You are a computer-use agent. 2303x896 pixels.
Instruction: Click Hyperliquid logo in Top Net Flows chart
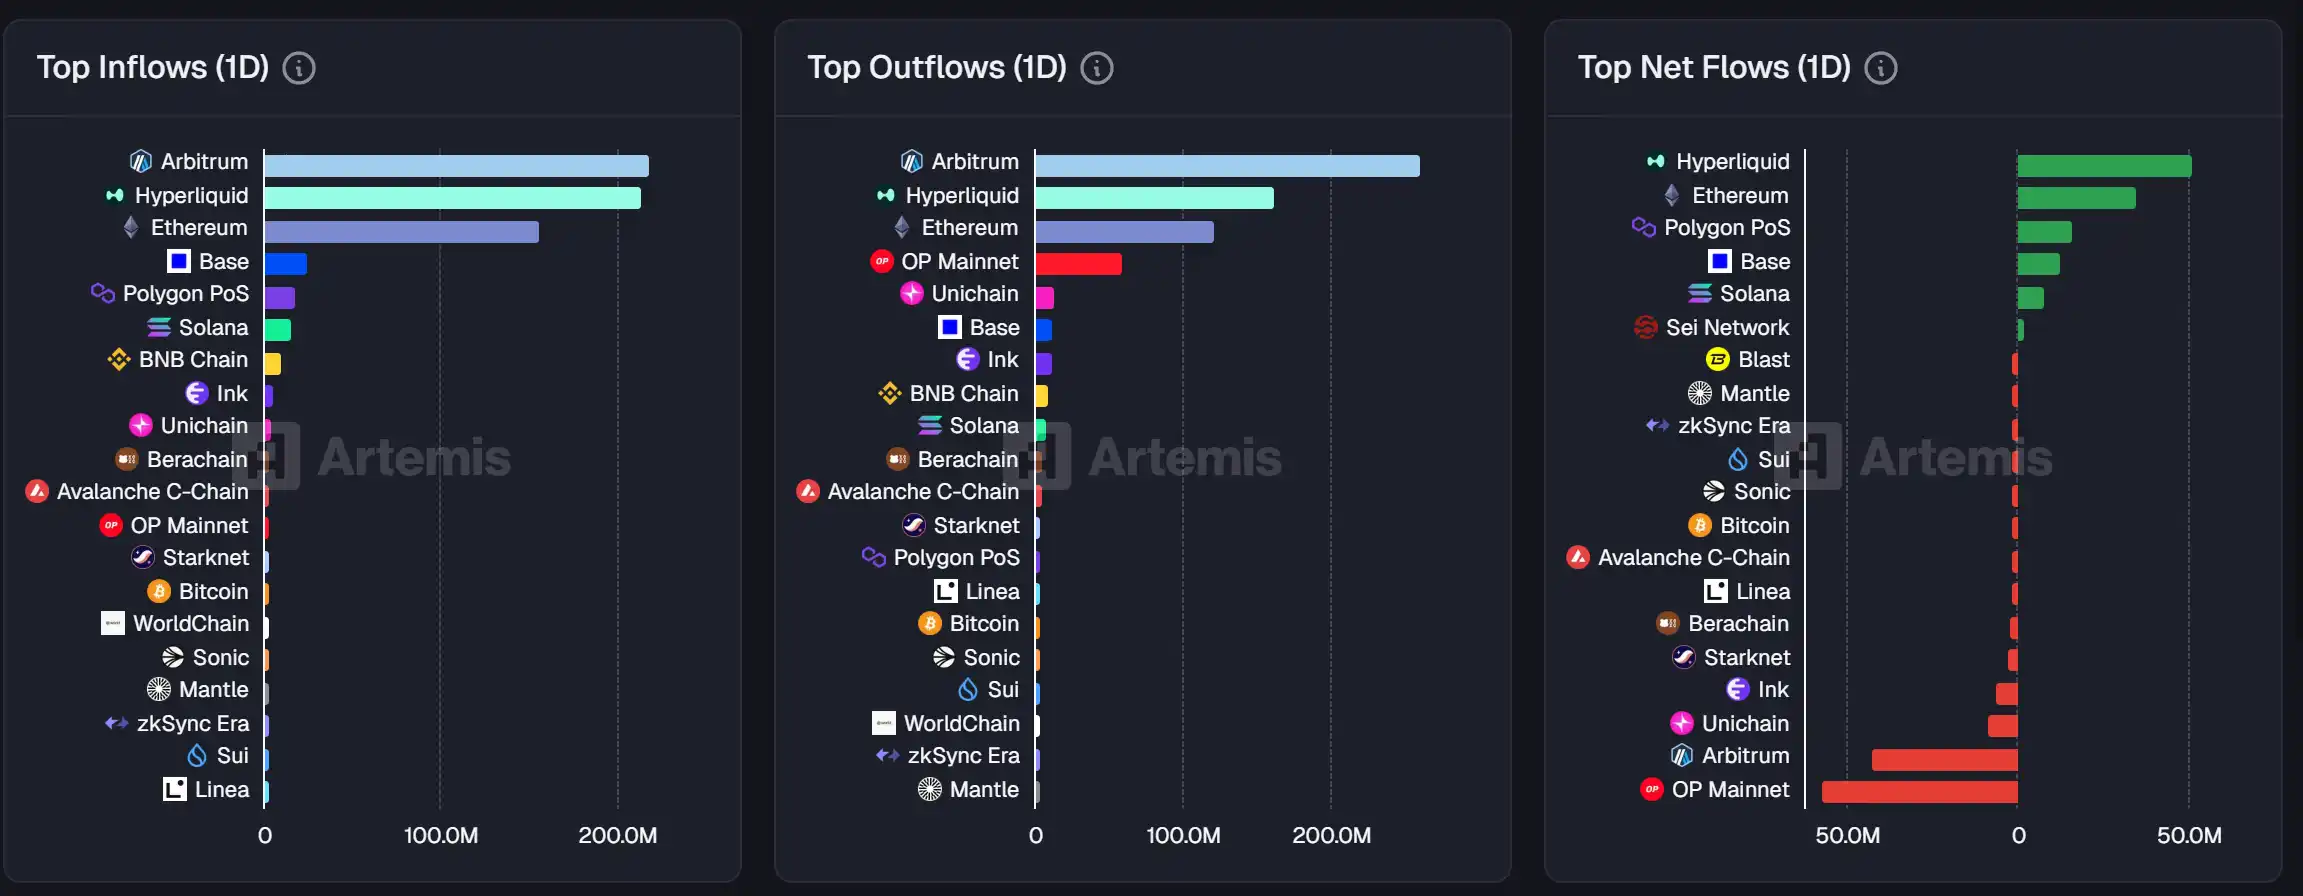[1656, 161]
